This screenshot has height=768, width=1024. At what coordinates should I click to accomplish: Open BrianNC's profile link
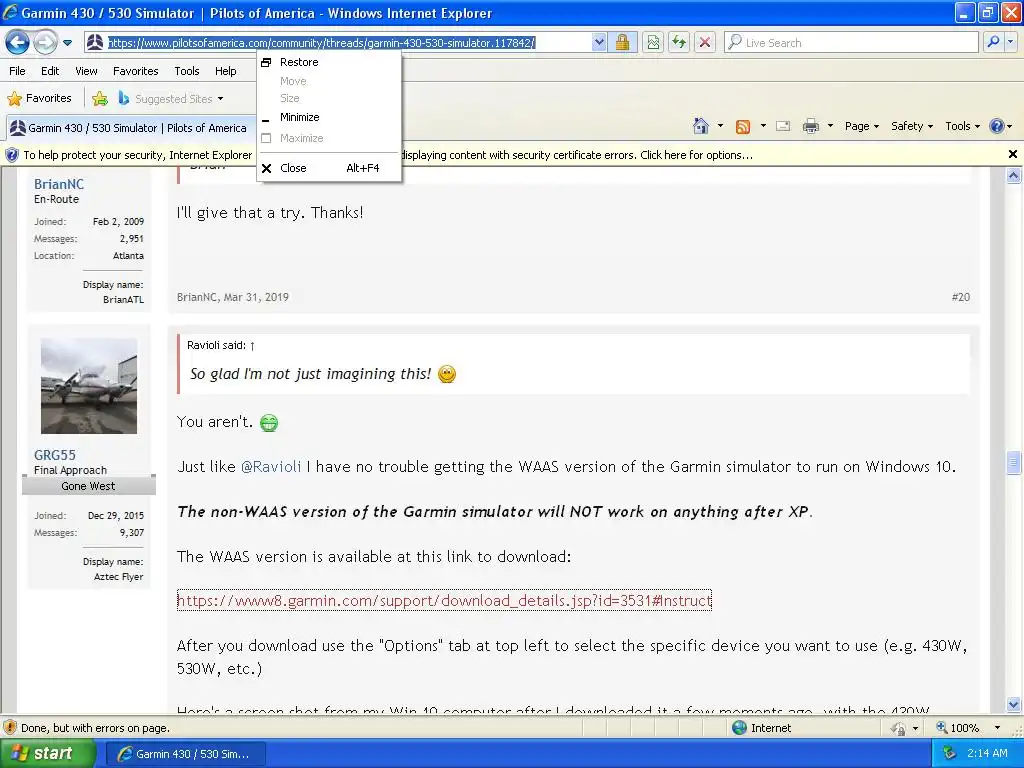pos(59,184)
